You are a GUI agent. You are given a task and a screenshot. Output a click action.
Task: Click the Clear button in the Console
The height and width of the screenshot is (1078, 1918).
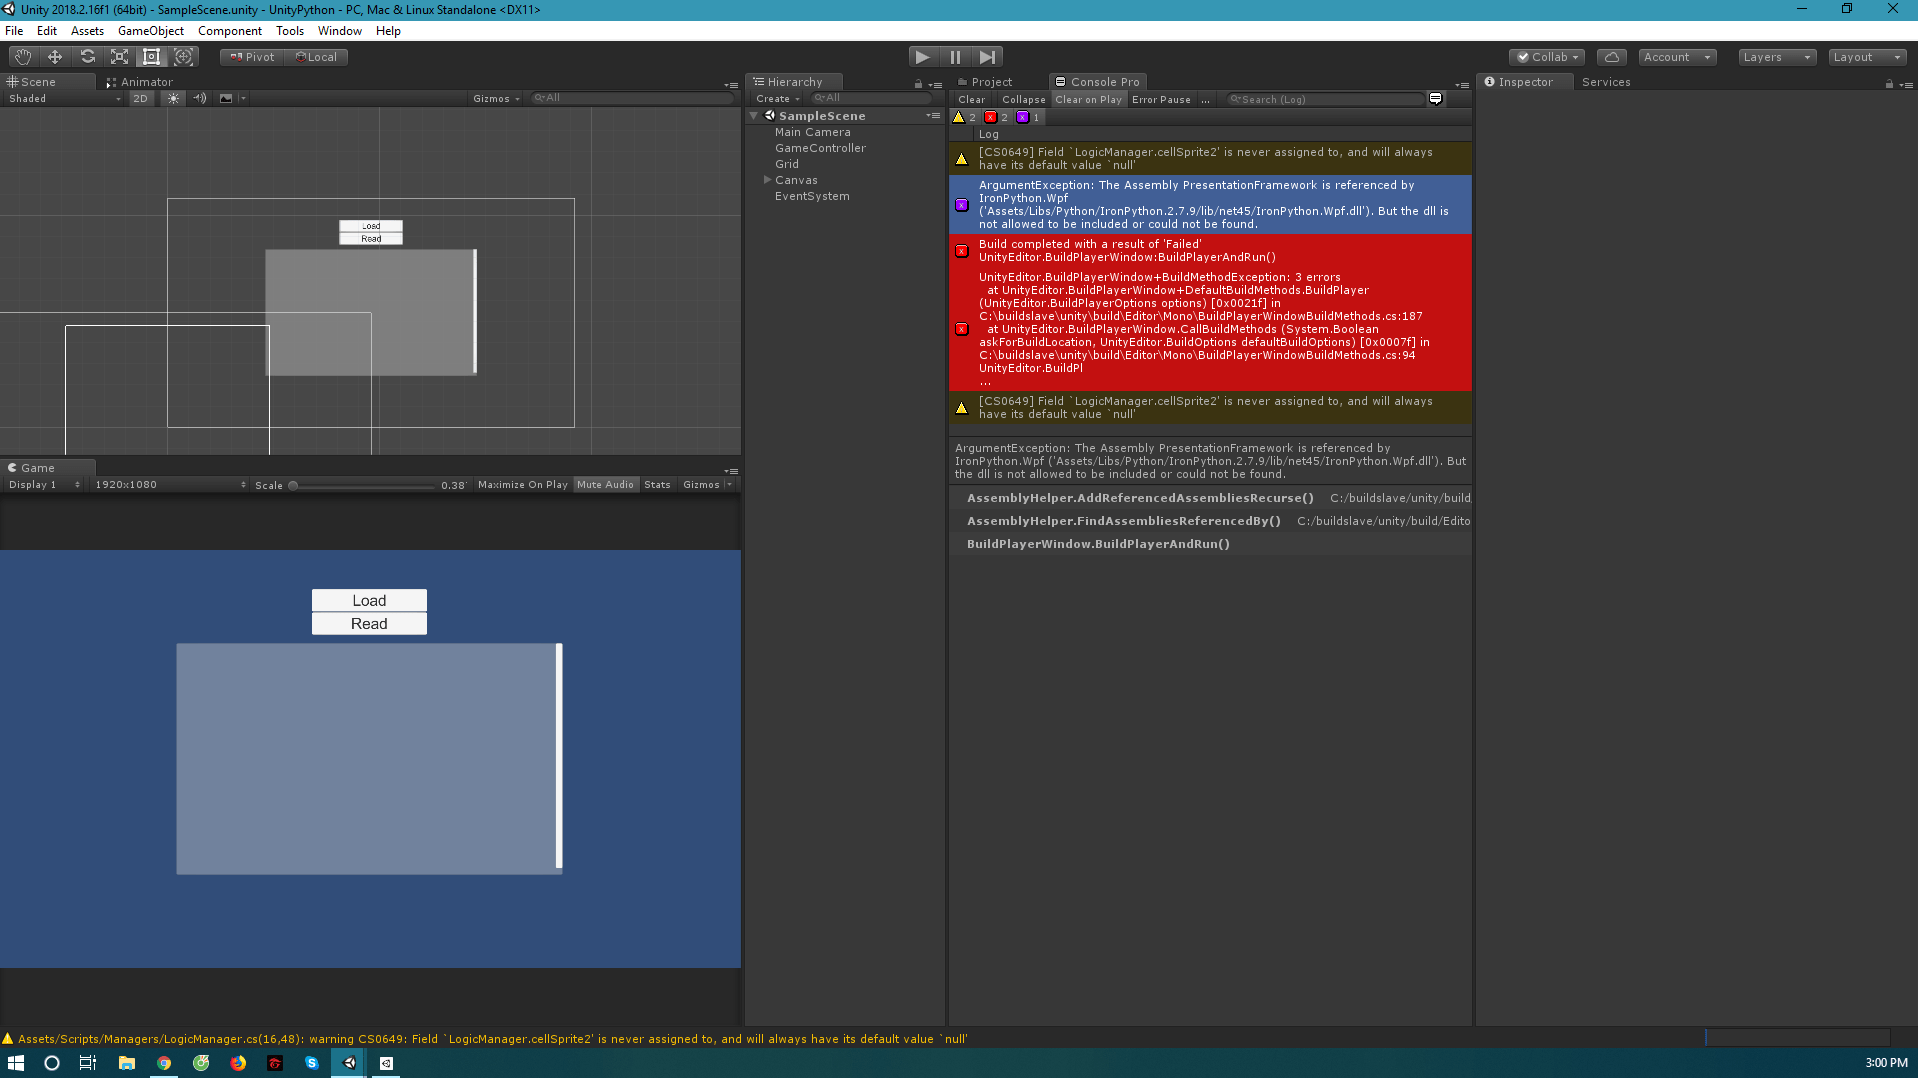tap(971, 99)
